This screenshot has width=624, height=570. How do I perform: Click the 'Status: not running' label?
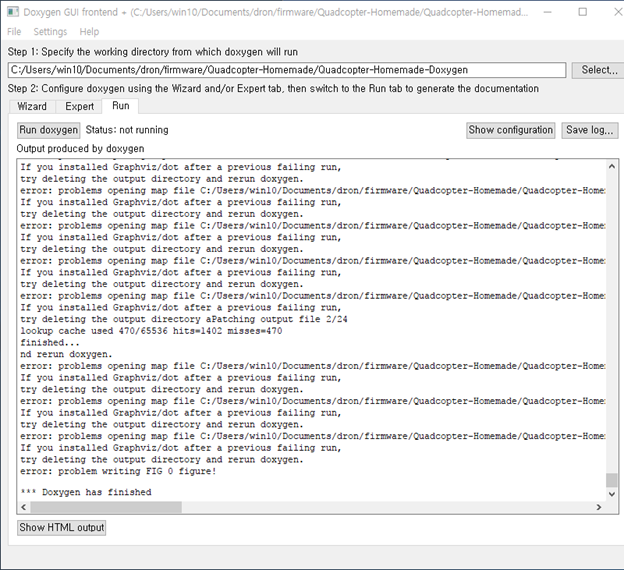pyautogui.click(x=127, y=130)
